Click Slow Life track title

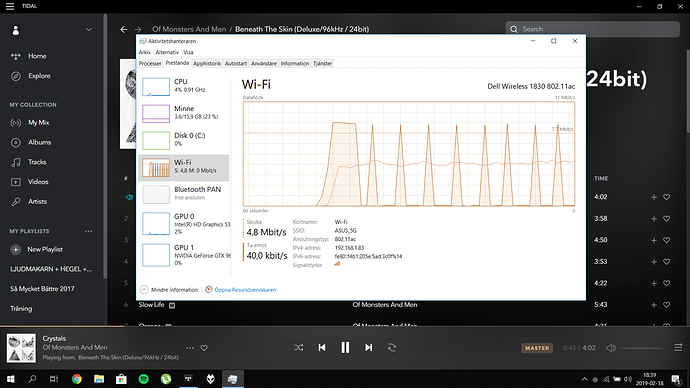(151, 304)
